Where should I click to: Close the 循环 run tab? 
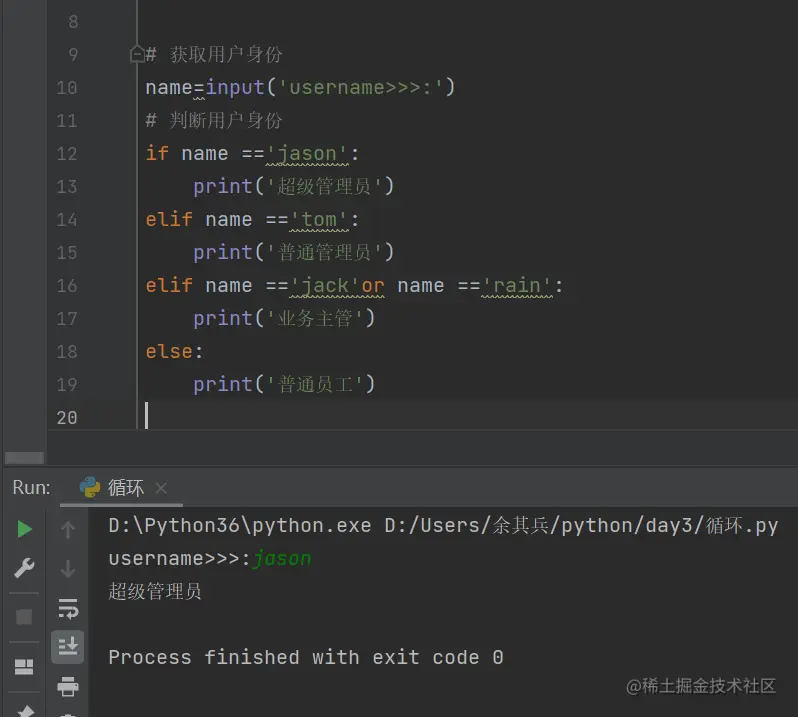(161, 489)
